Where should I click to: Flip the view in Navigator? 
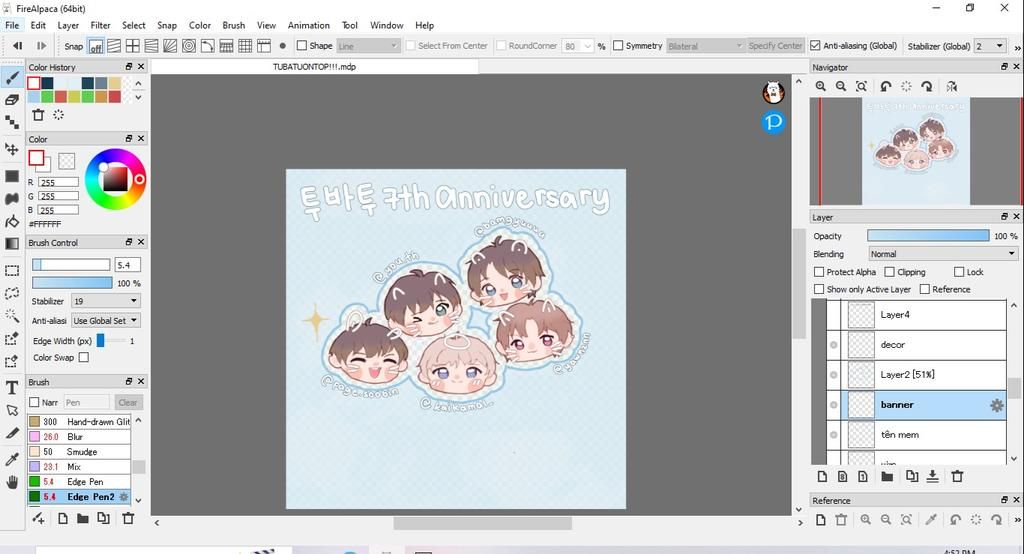tap(952, 86)
